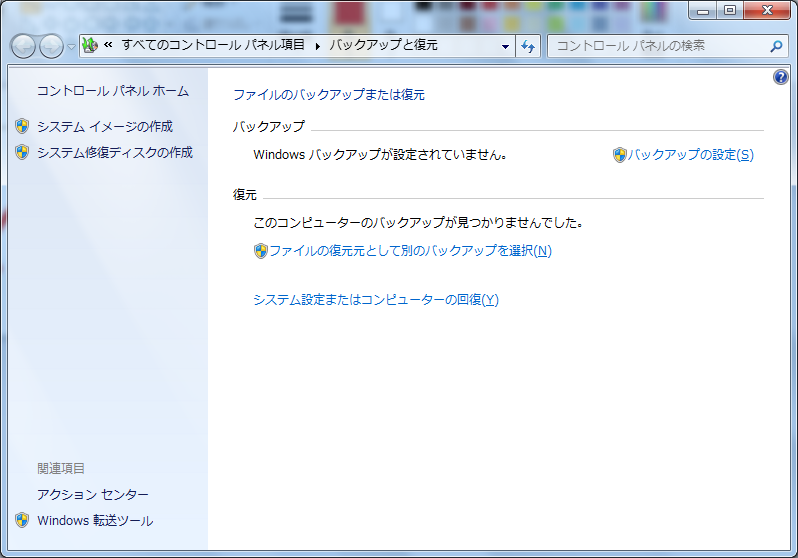Viewport: 798px width, 558px height.
Task: Click the Back navigation arrow button
Action: (23, 46)
